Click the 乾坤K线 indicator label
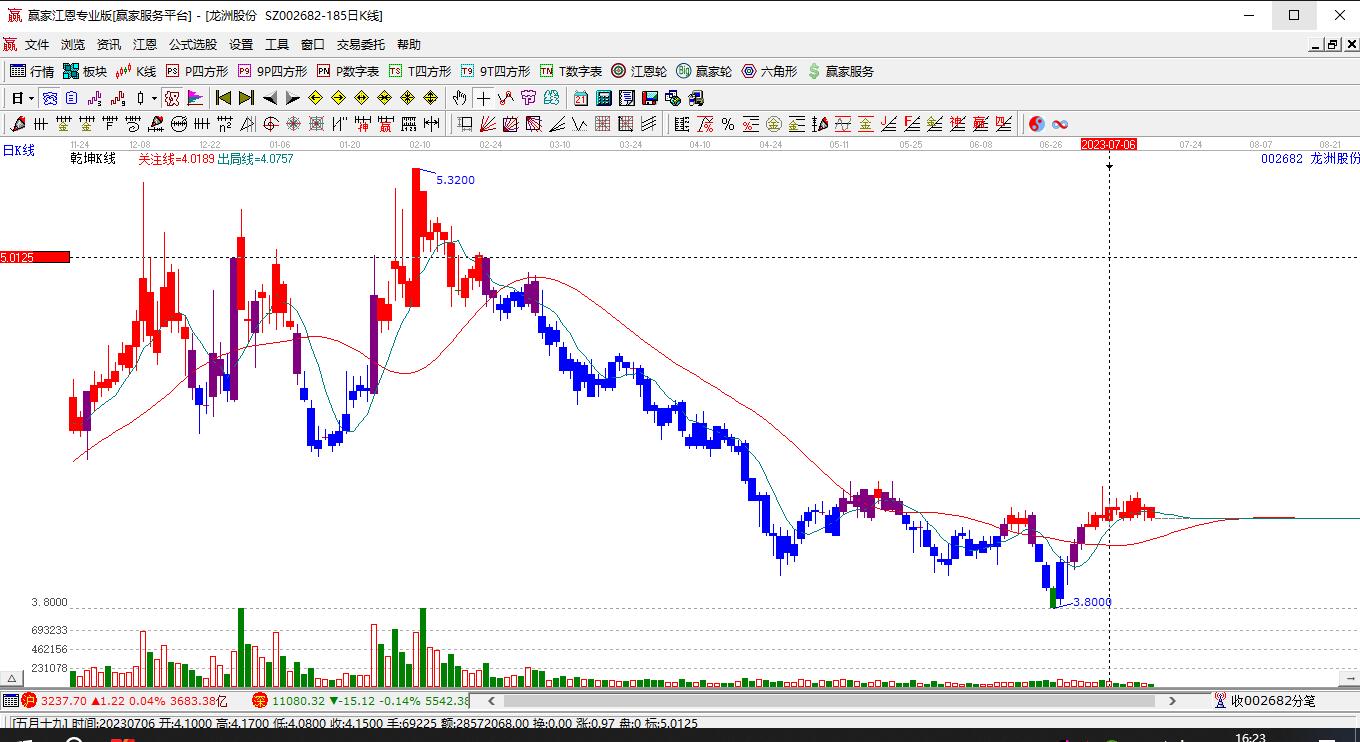 (x=93, y=158)
